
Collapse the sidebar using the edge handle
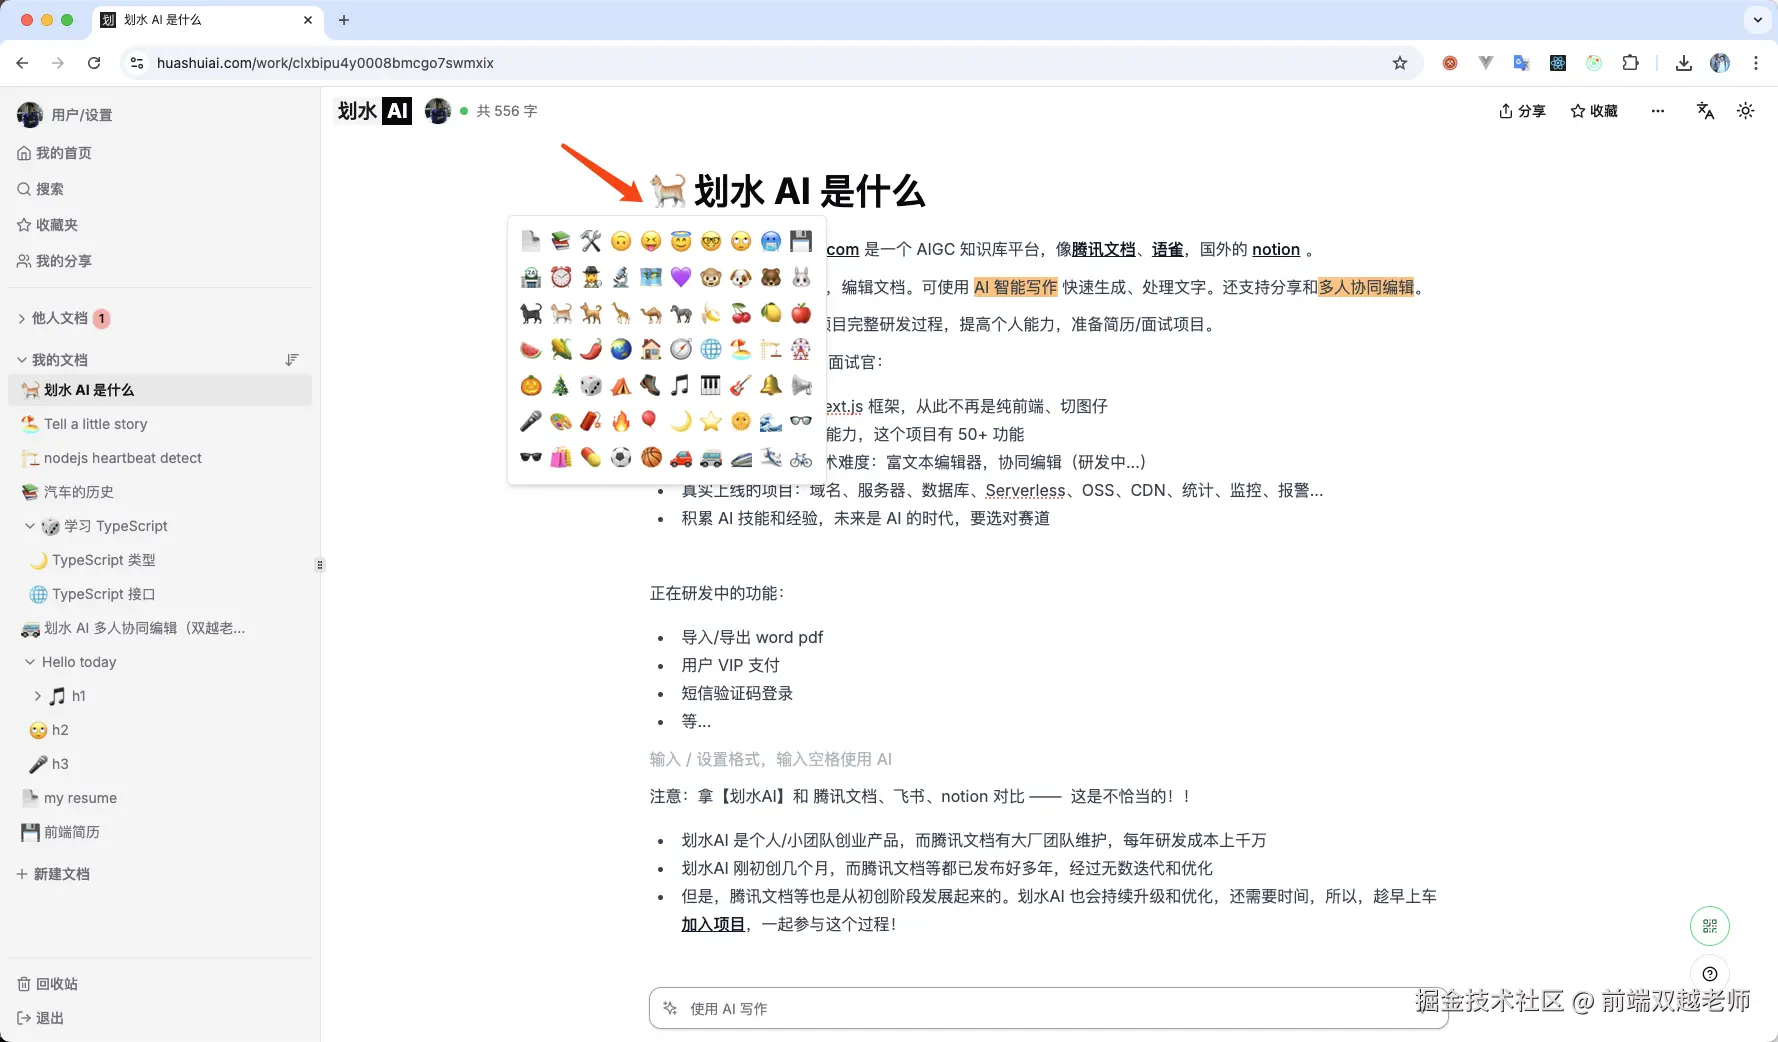(319, 565)
